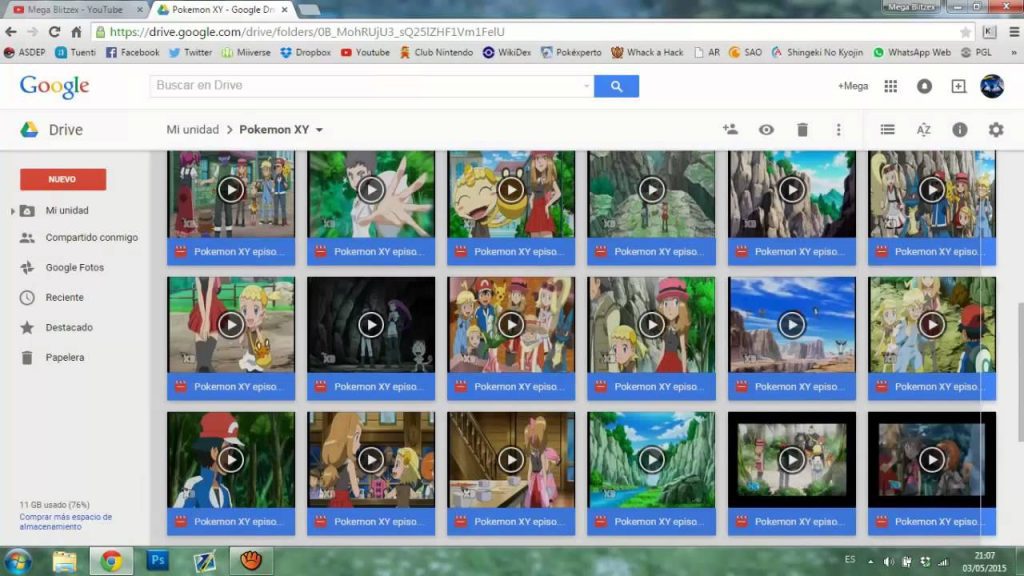Play the first Pokemon XY episode thumbnail
Image resolution: width=1024 pixels, height=576 pixels.
pos(230,188)
